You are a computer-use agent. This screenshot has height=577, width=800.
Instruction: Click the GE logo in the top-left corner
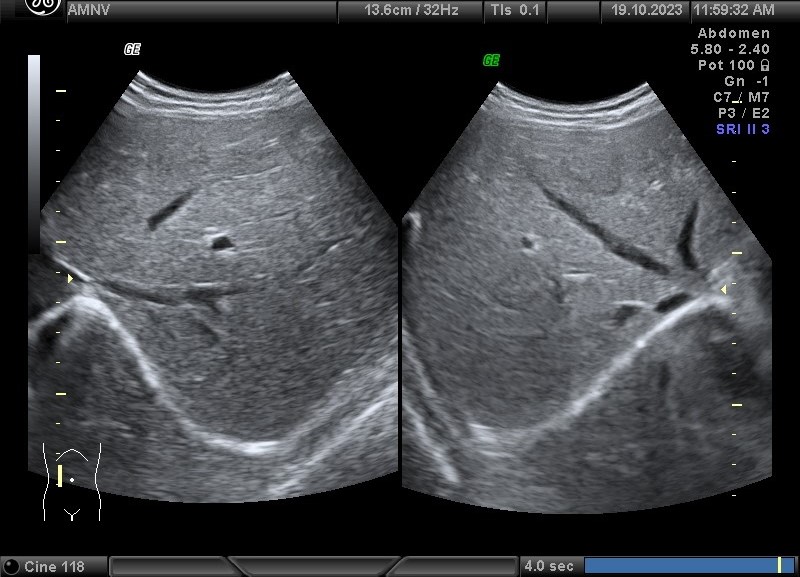42,7
